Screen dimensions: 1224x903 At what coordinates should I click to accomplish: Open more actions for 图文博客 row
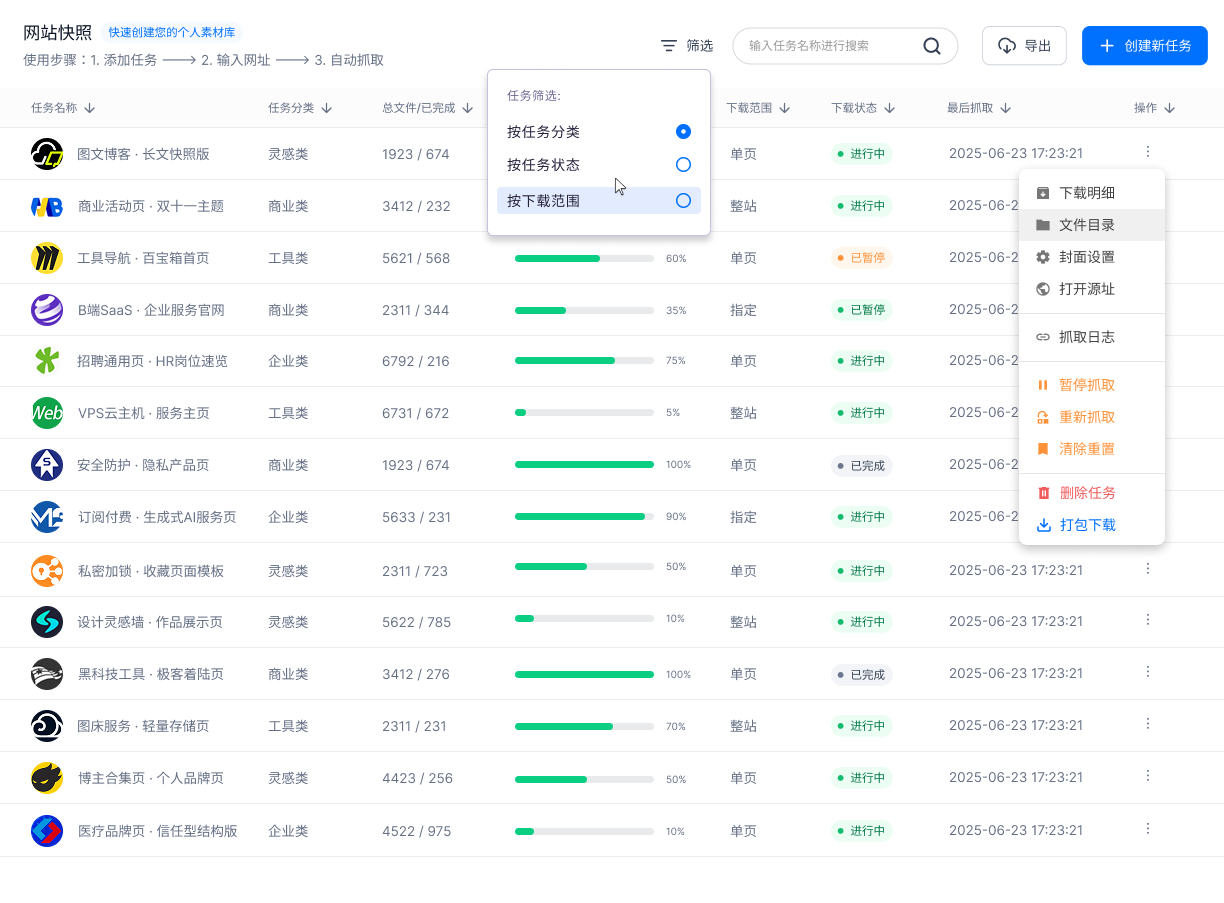(1148, 152)
